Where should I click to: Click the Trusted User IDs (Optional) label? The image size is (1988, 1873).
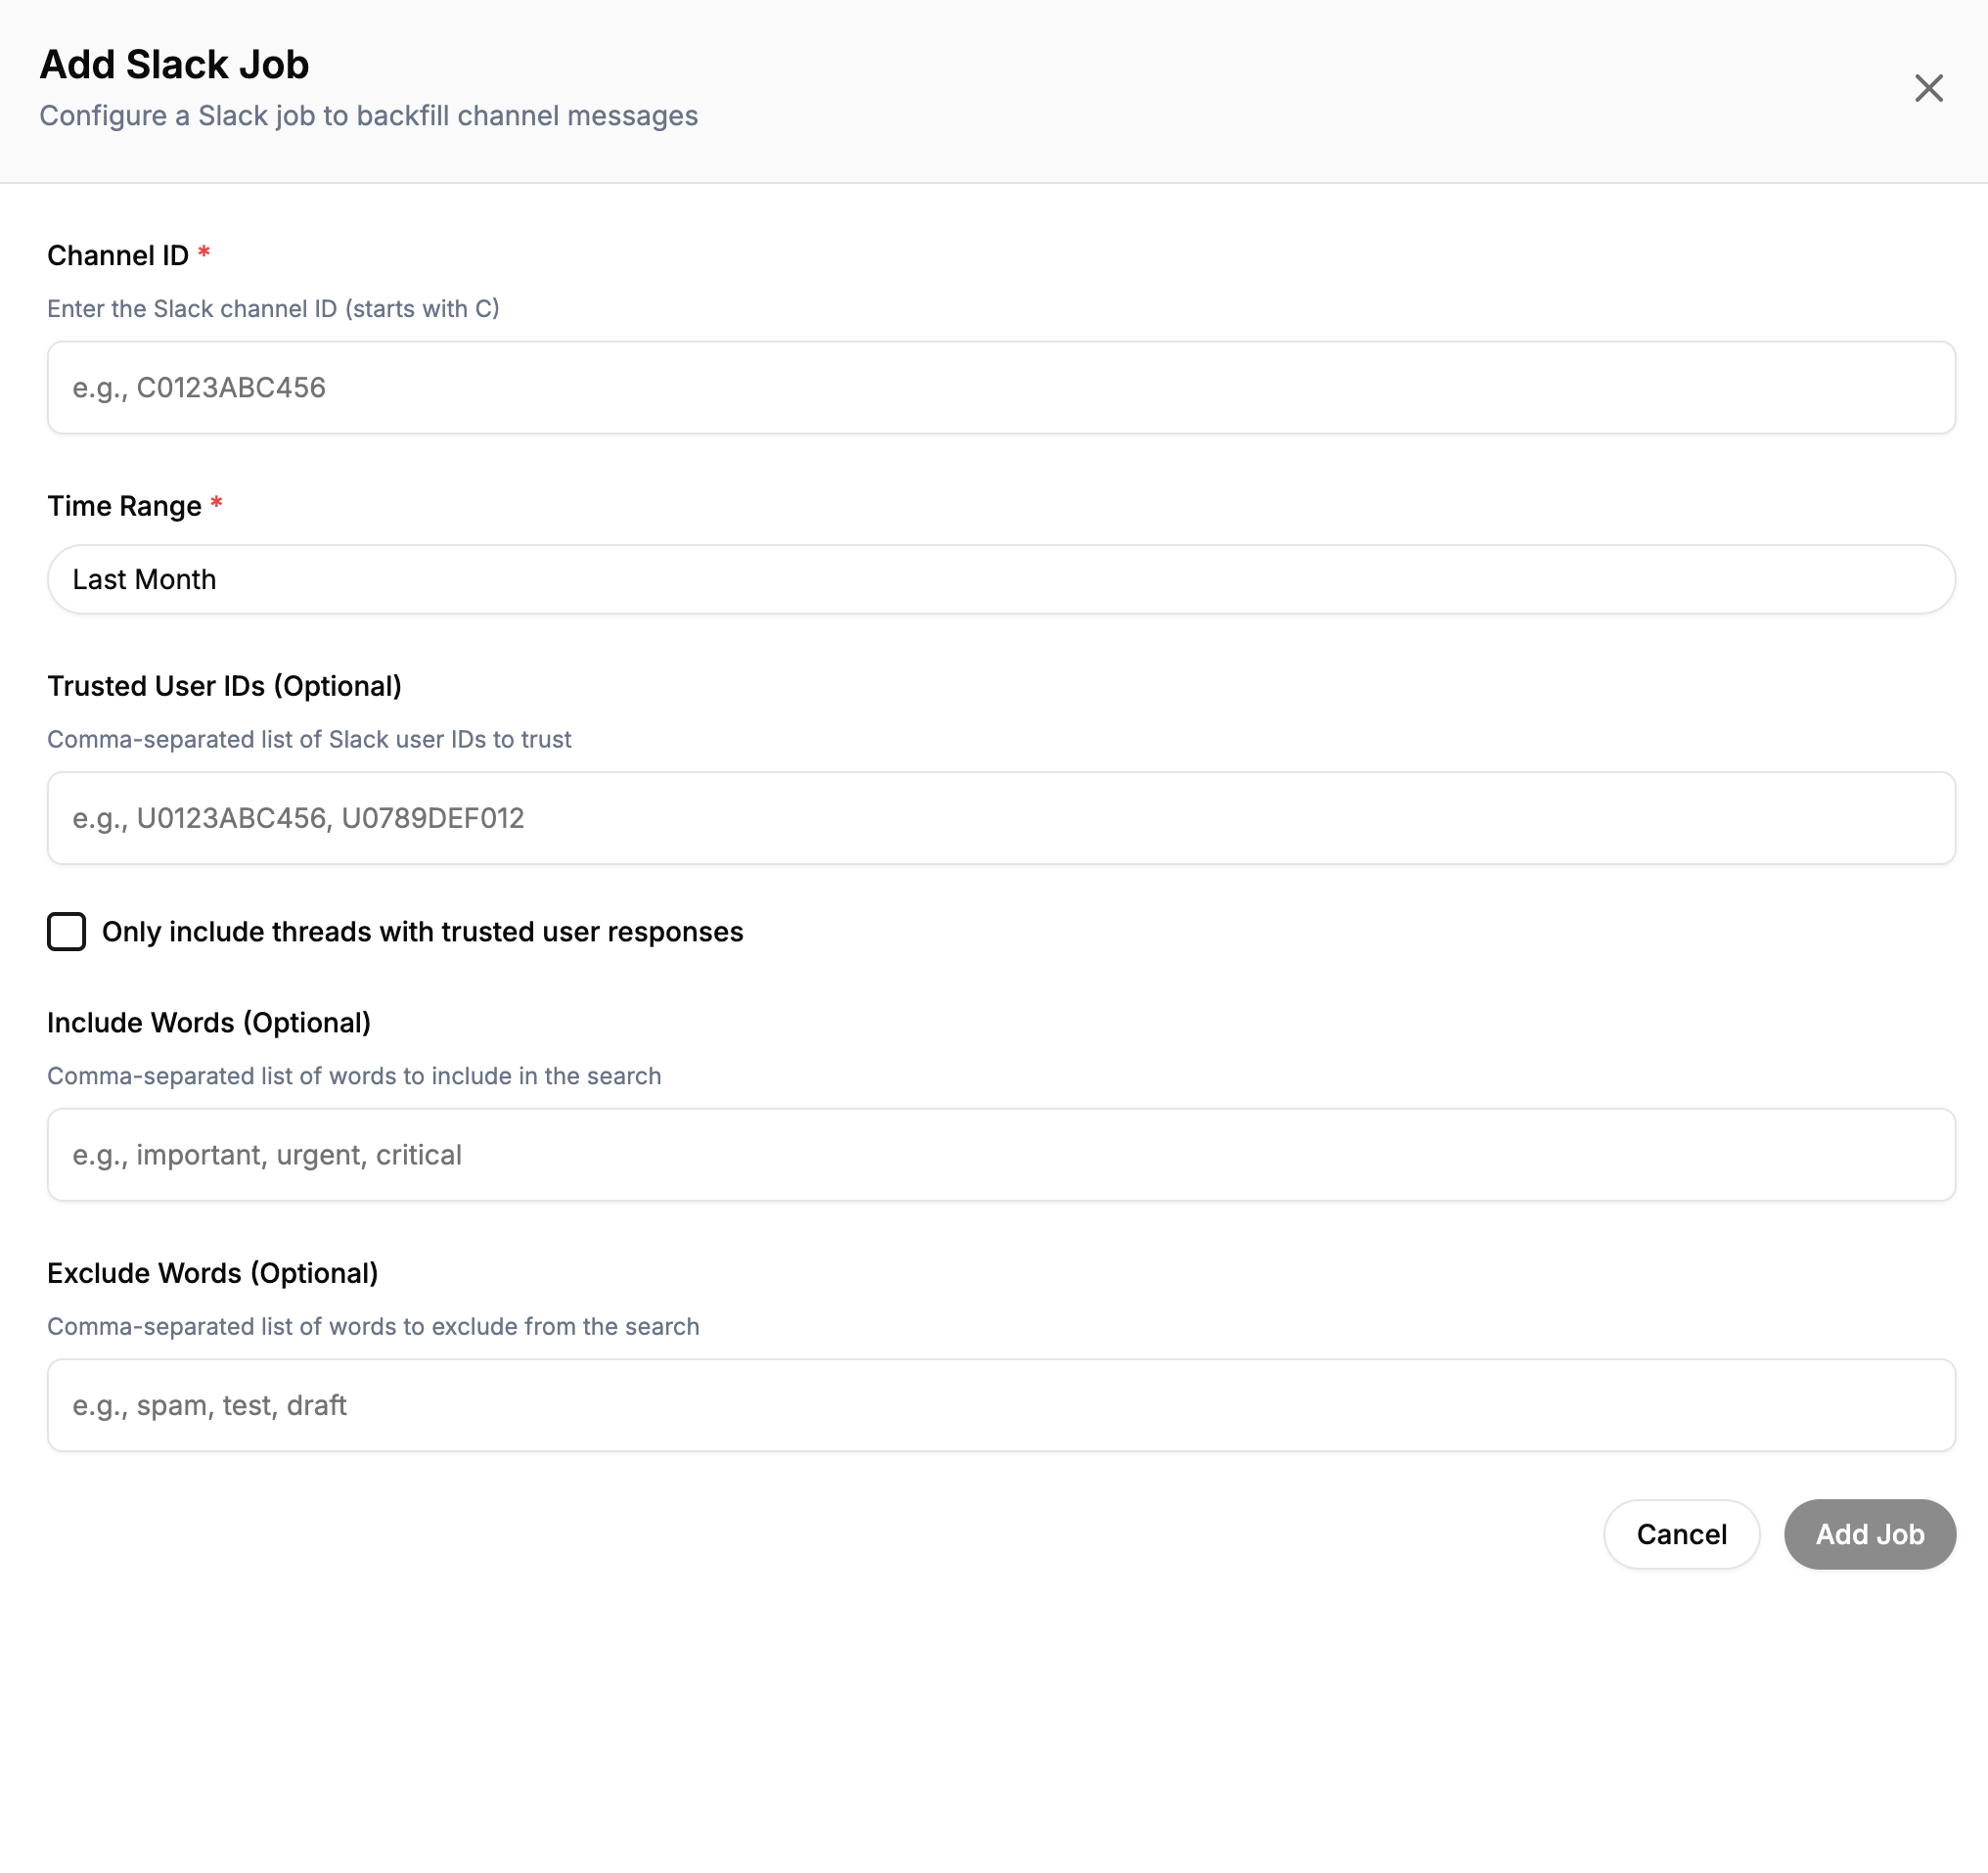(224, 686)
